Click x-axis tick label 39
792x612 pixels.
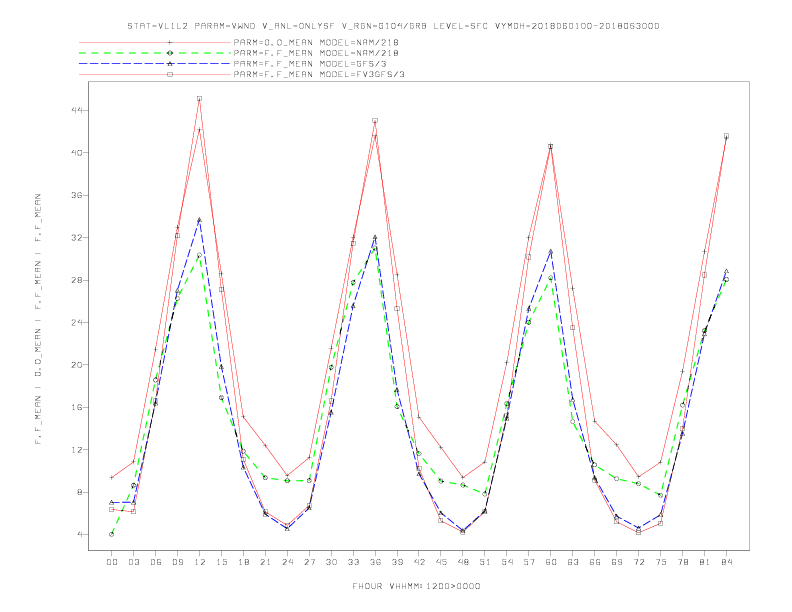click(x=397, y=562)
